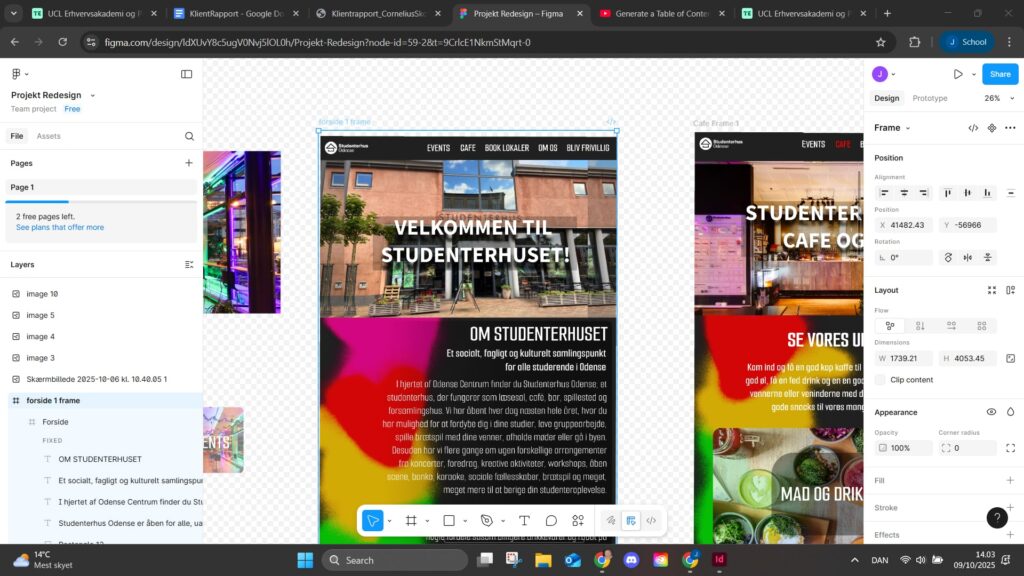Click align vertical centers icon
The width and height of the screenshot is (1024, 576).
click(x=967, y=193)
